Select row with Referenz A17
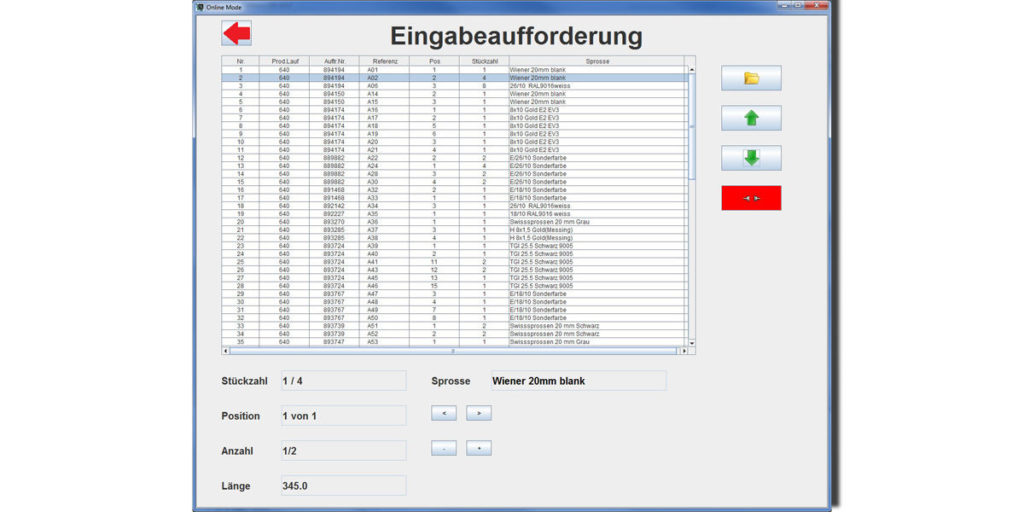This screenshot has width=1024, height=512. 455,118
